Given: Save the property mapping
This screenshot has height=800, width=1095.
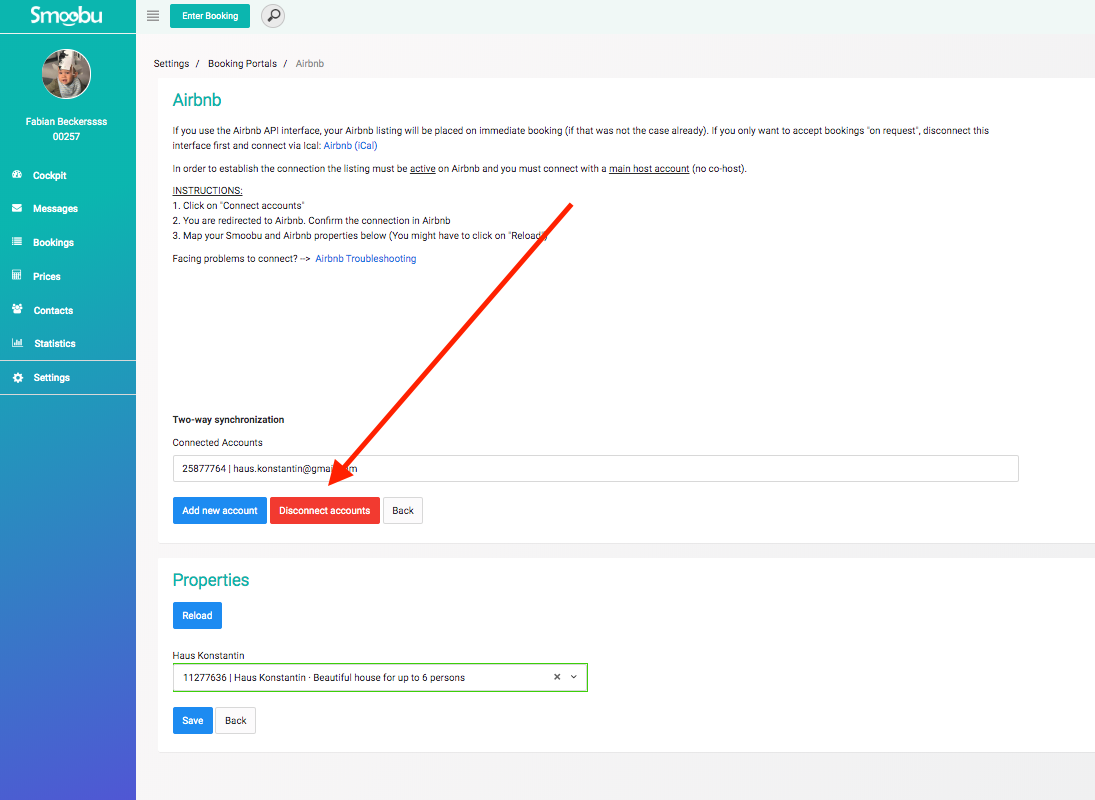Looking at the screenshot, I should (193, 720).
